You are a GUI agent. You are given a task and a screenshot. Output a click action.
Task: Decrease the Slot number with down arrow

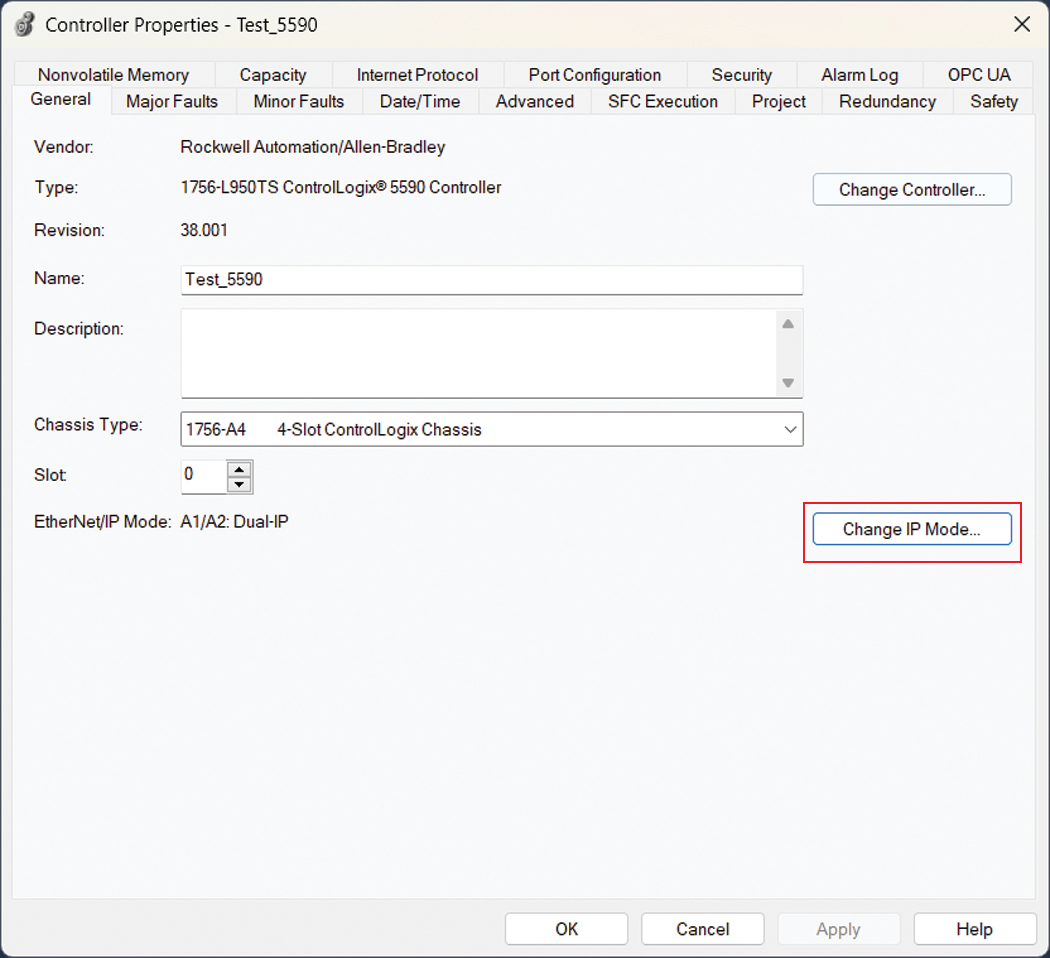[x=238, y=485]
